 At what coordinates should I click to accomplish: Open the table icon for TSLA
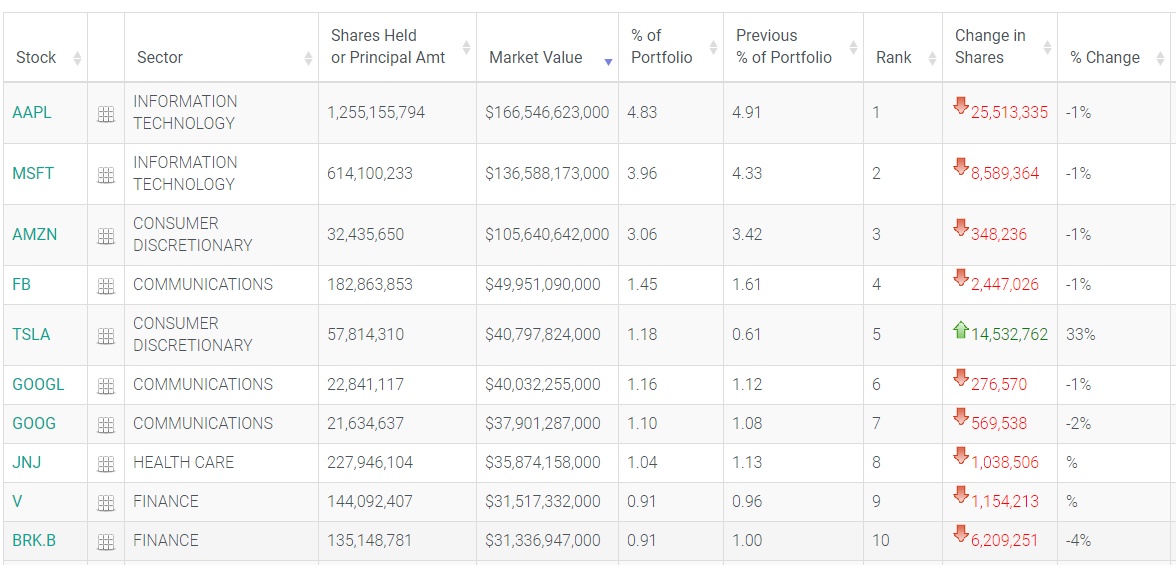point(106,336)
